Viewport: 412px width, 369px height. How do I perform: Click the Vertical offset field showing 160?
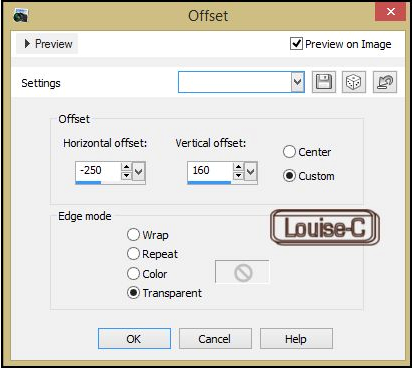click(210, 171)
